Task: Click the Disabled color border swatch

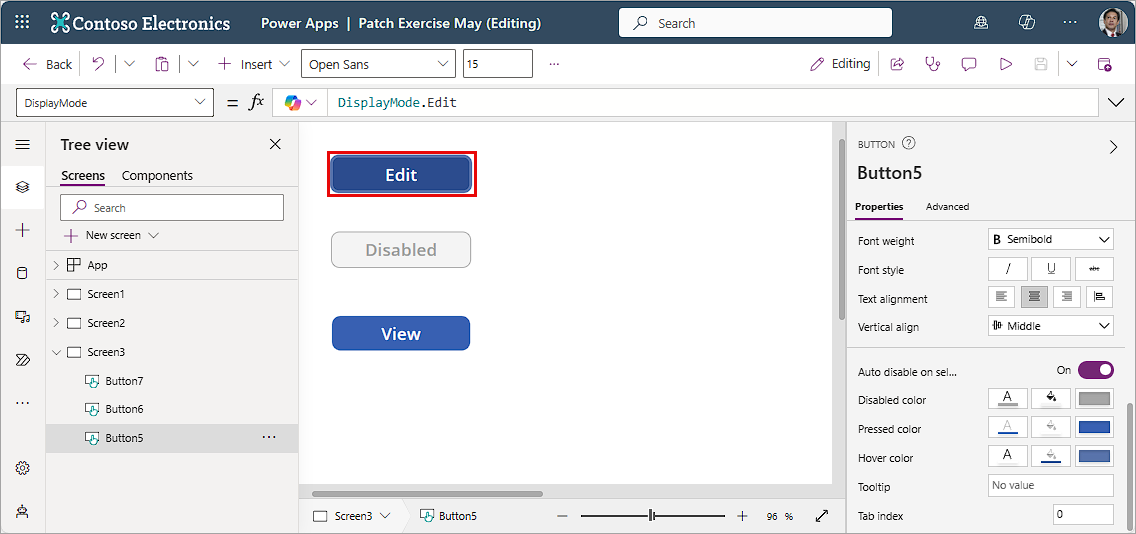Action: (x=1094, y=399)
